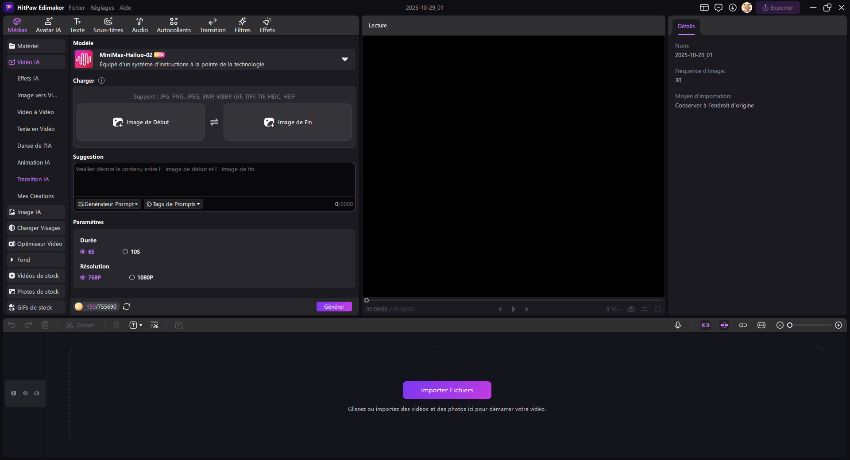Open Vidéos de stock in sidebar
This screenshot has height=460, width=850.
[x=36, y=276]
